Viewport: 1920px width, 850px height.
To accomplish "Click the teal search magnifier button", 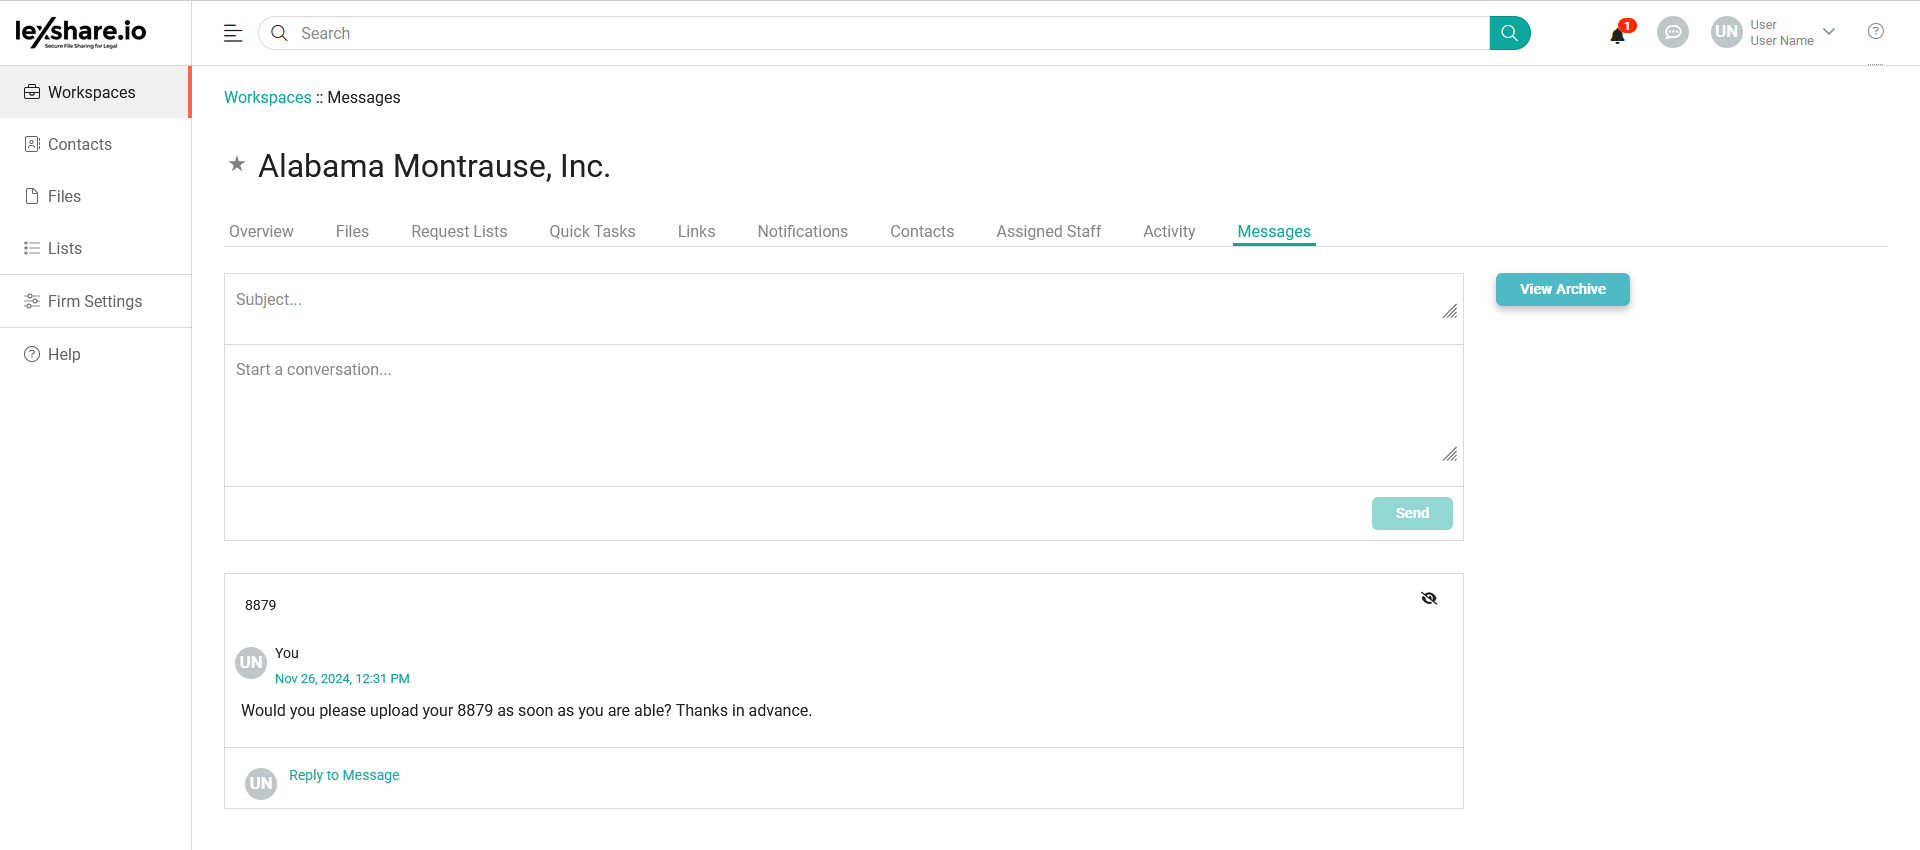I will tap(1509, 33).
